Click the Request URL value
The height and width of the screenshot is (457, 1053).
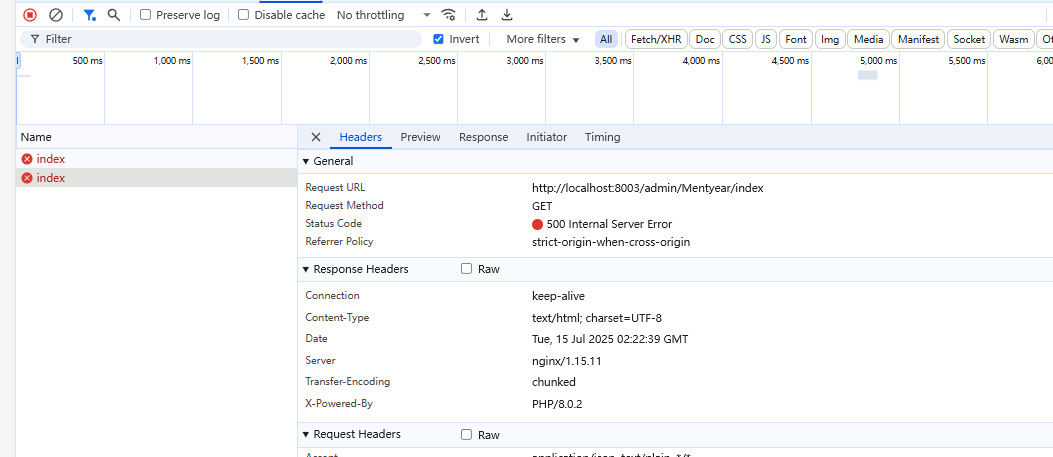[647, 188]
